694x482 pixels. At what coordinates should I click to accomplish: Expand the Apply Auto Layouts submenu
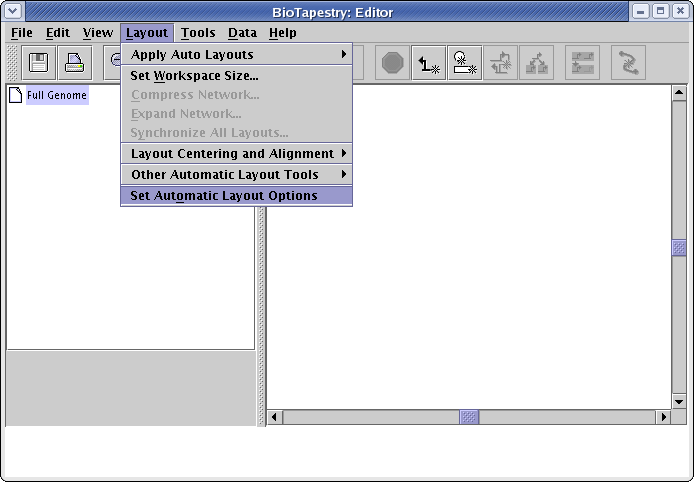(236, 54)
